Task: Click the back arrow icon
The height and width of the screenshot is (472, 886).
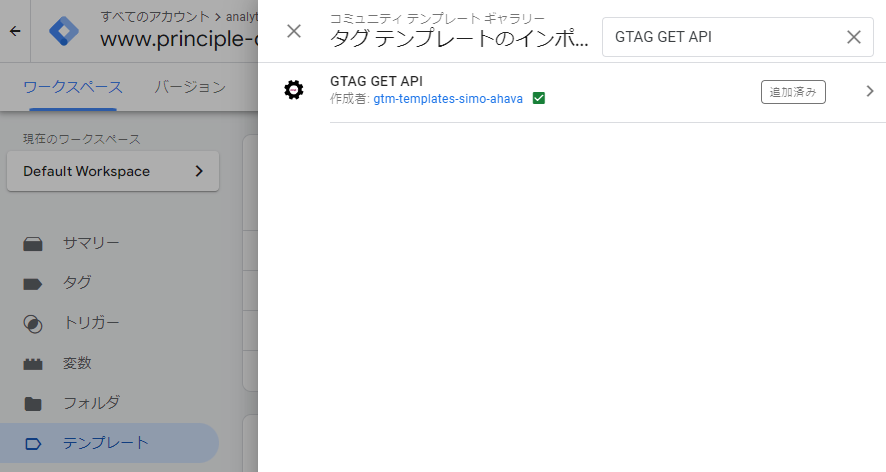Action: click(15, 31)
